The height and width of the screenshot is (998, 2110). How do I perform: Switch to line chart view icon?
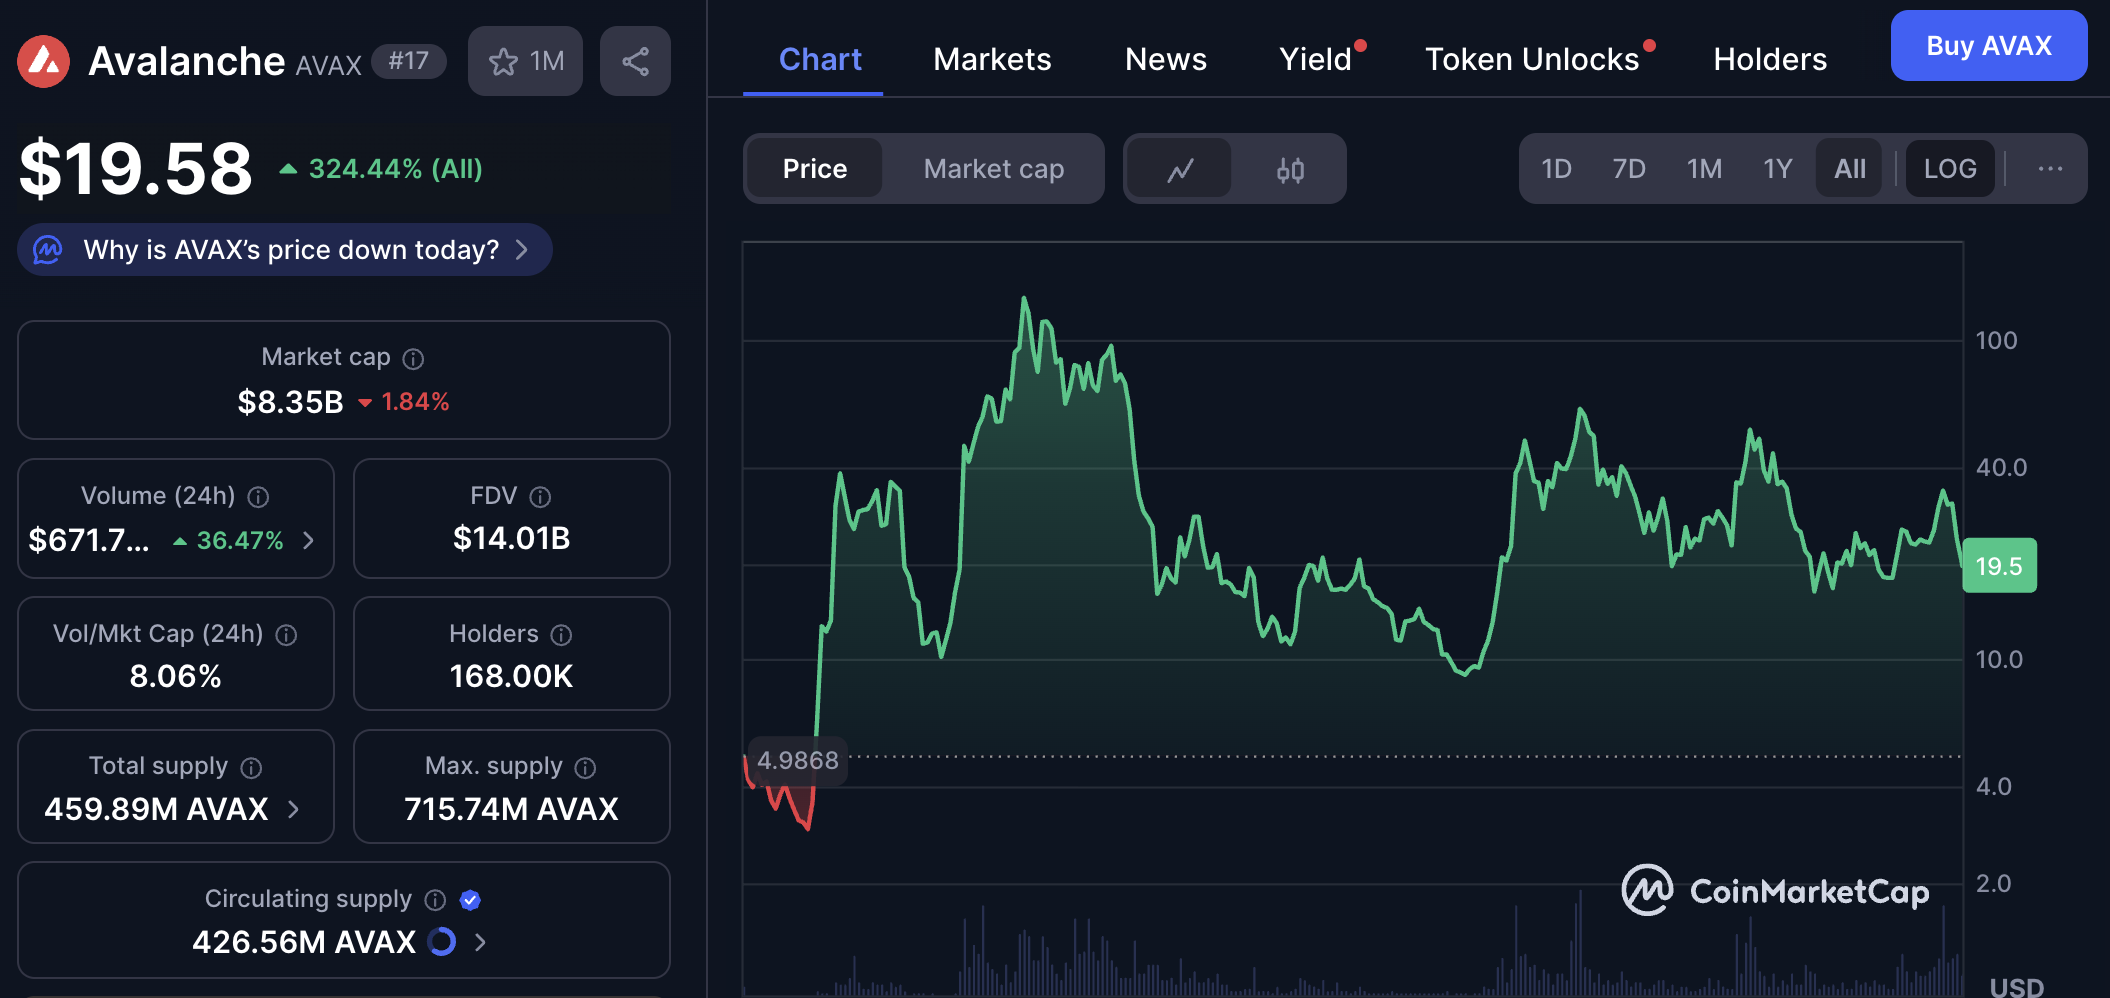click(x=1180, y=170)
